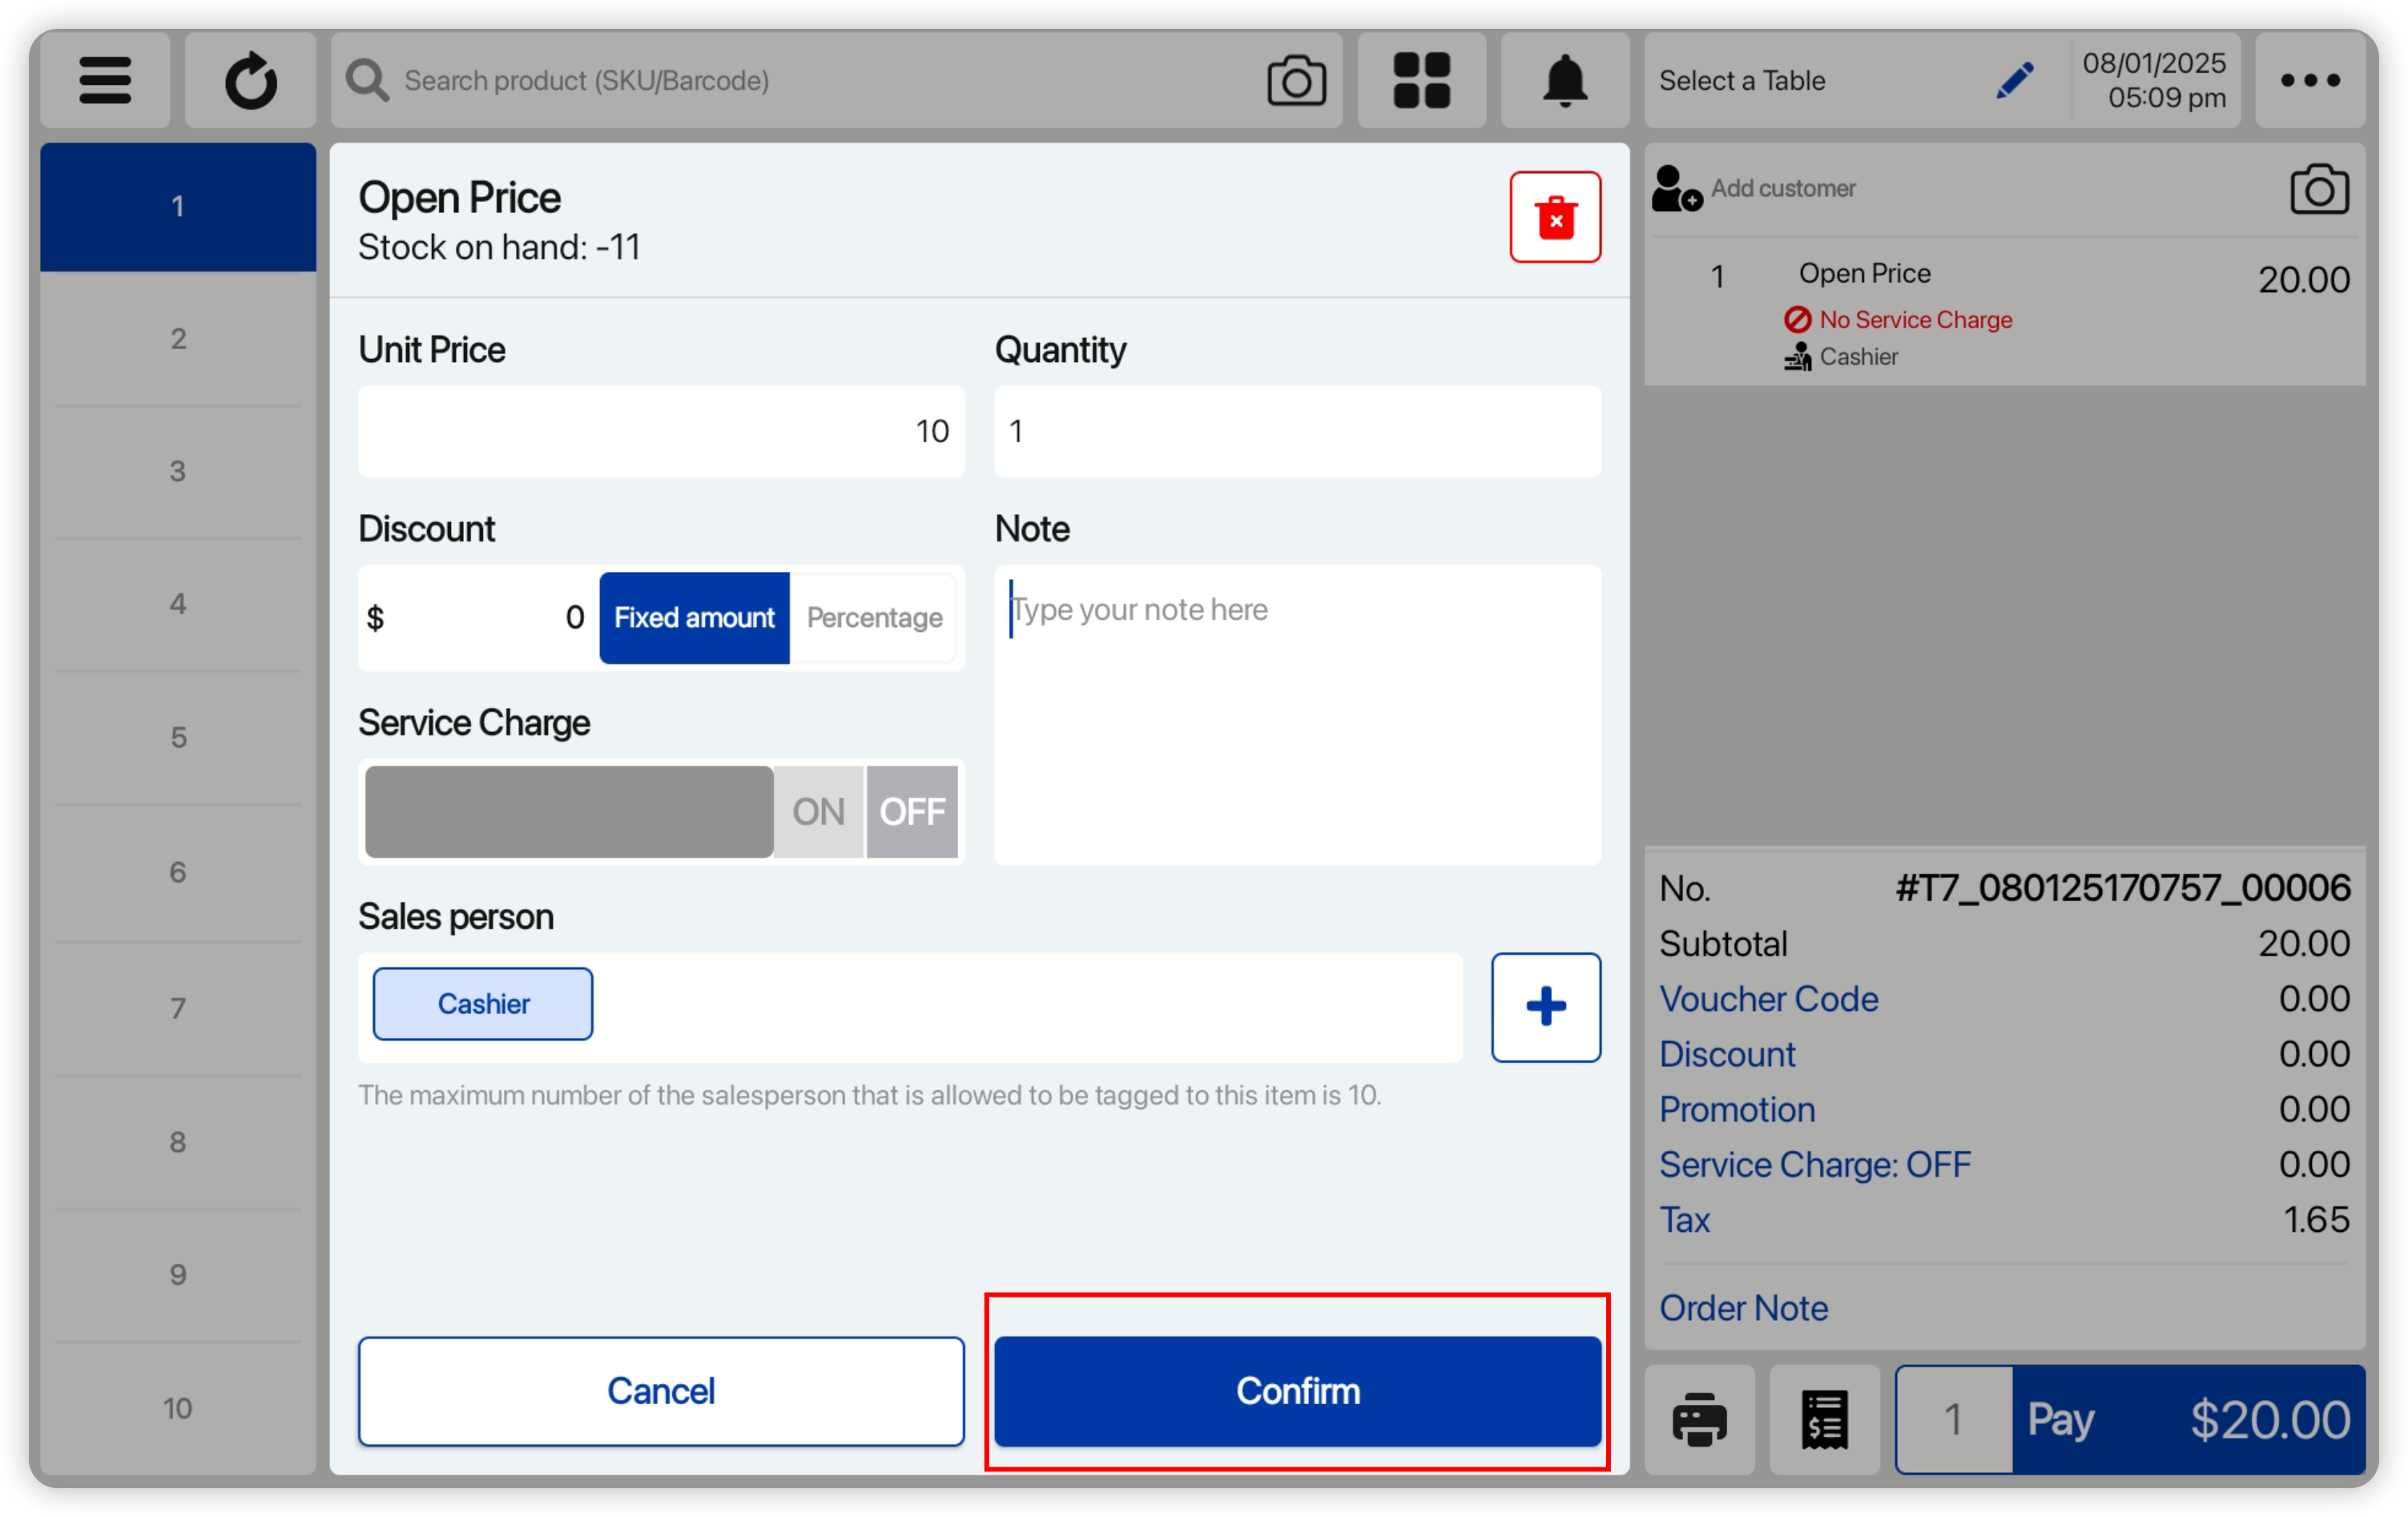
Task: Click the No Service Charge indicator
Action: tap(1898, 320)
